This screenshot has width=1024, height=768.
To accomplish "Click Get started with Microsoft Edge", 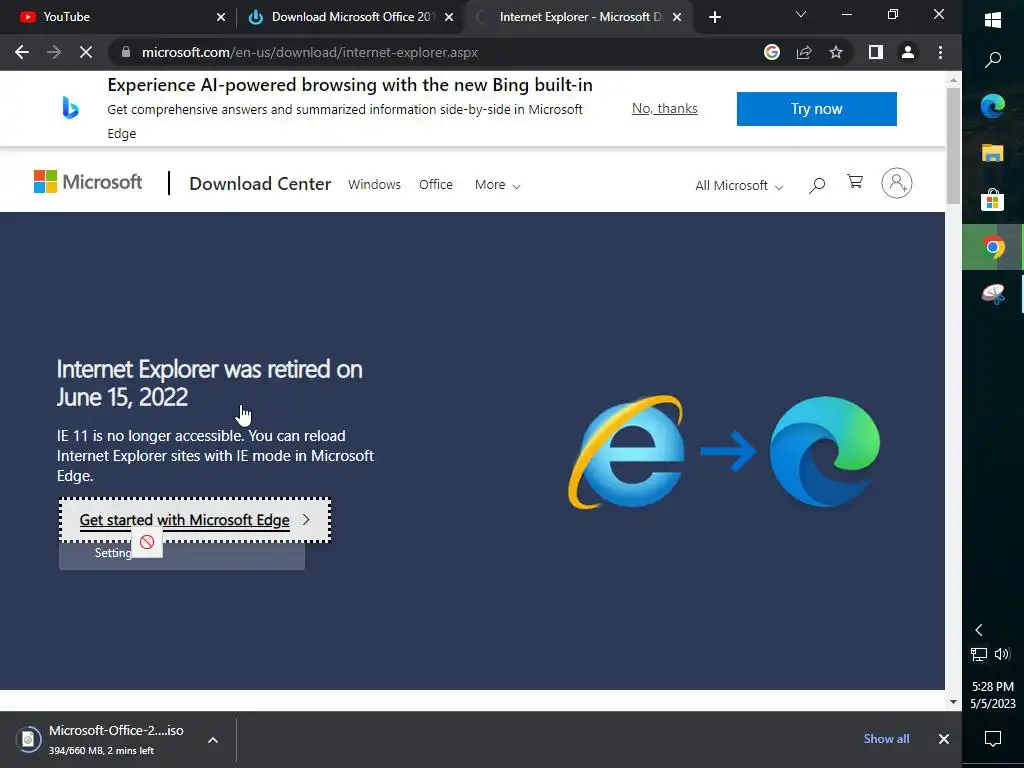I will [x=195, y=520].
